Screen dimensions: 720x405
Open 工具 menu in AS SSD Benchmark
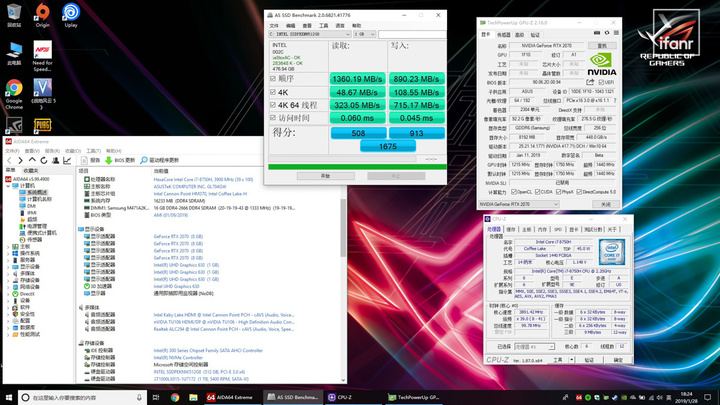coord(324,26)
